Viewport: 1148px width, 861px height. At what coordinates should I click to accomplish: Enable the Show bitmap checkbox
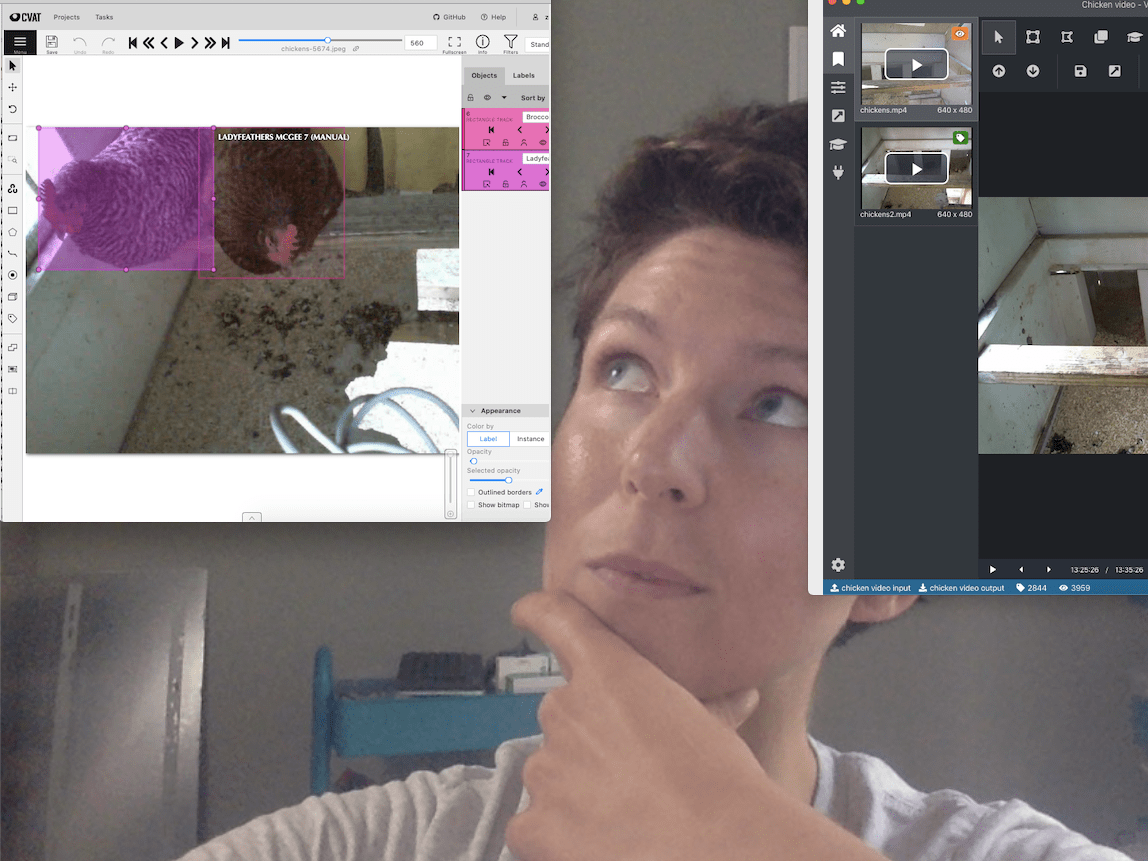pos(471,504)
